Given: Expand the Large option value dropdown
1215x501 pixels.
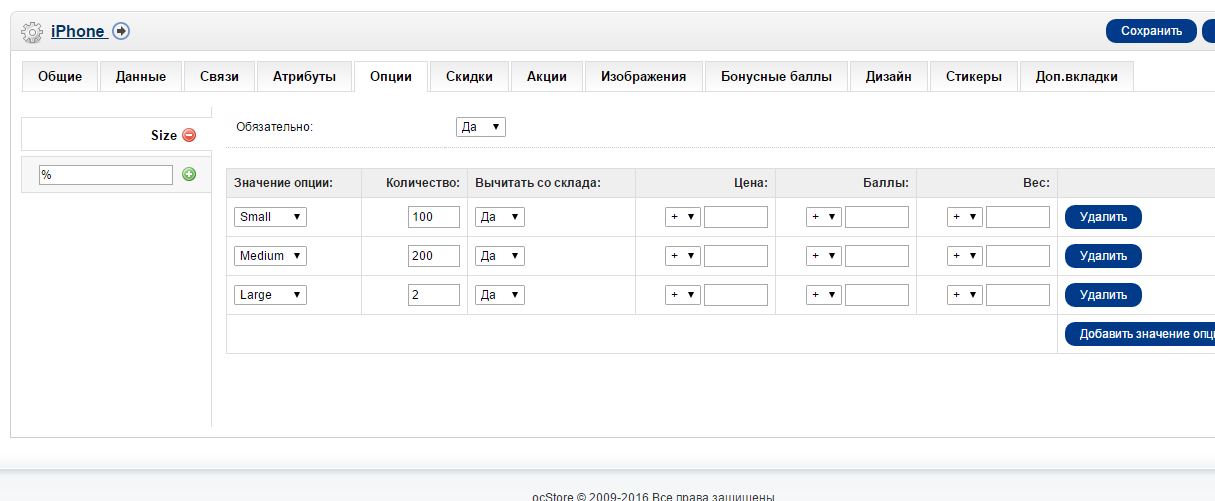Looking at the screenshot, I should coord(270,295).
